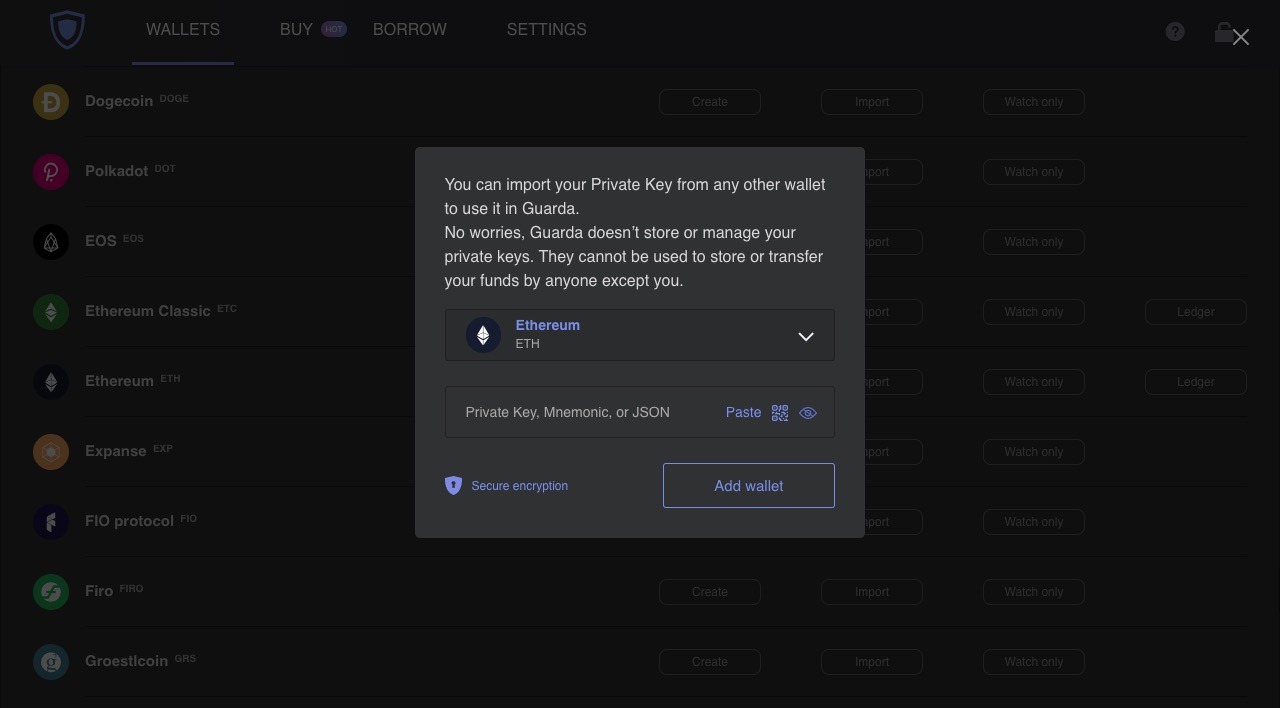Expand the Ethereum currency dropdown

click(x=640, y=335)
